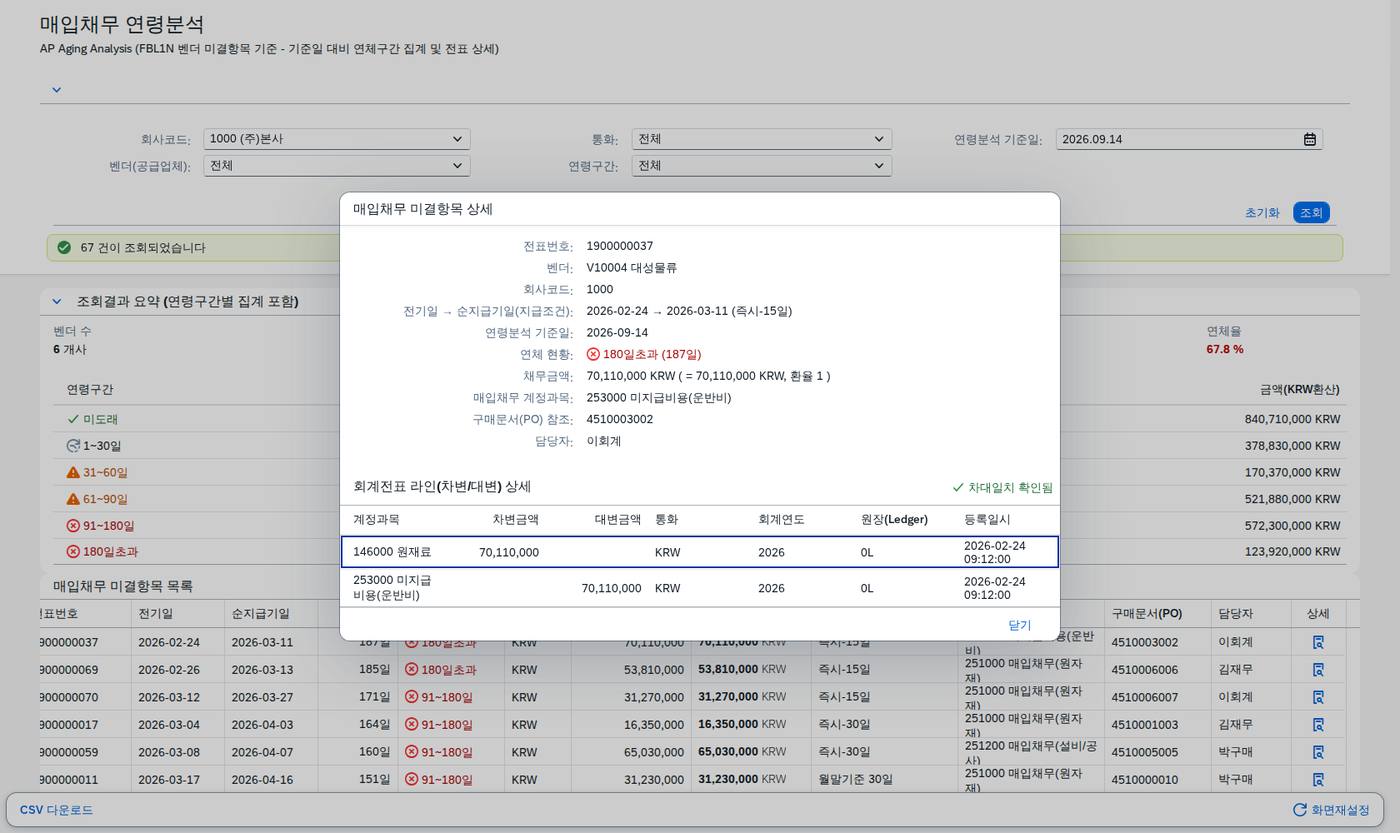Screen dimensions: 1400x833
Task: Click the 차변금액 column header in dialog
Action: click(x=515, y=520)
